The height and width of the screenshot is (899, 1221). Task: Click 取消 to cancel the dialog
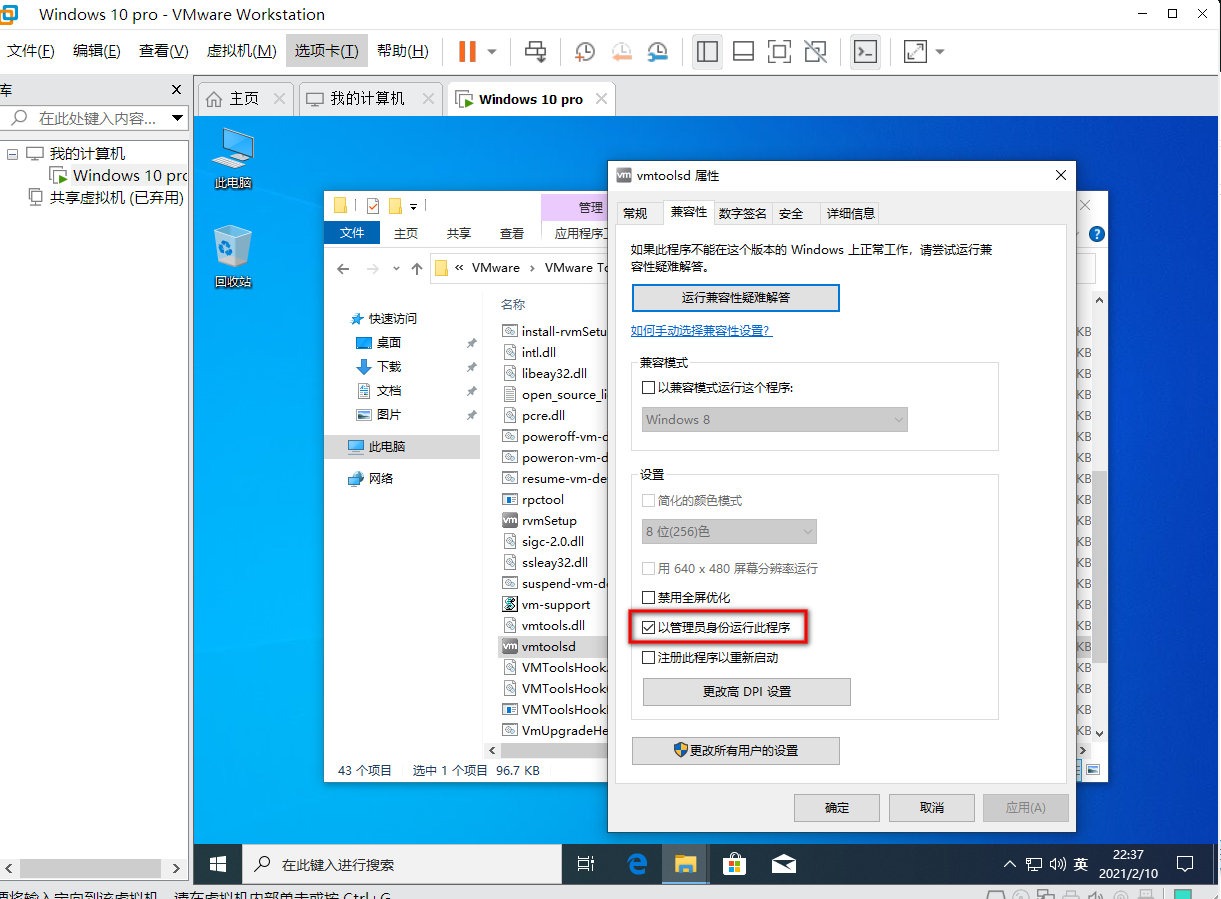click(931, 808)
